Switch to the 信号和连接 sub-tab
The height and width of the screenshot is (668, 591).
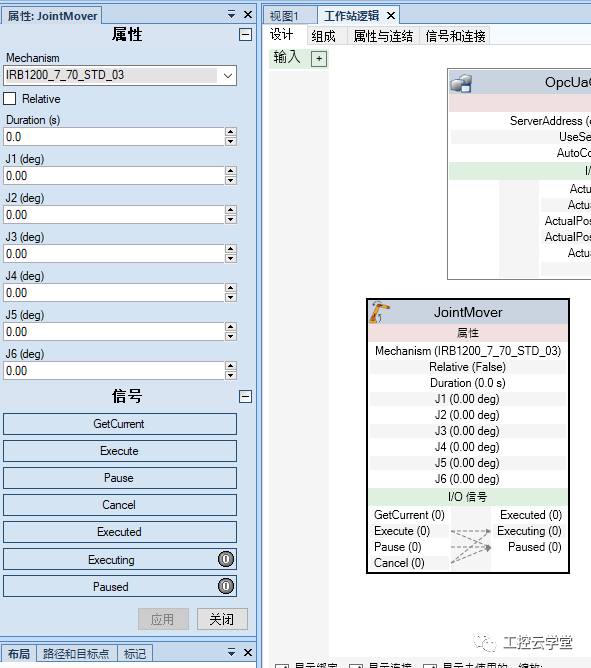(x=456, y=36)
